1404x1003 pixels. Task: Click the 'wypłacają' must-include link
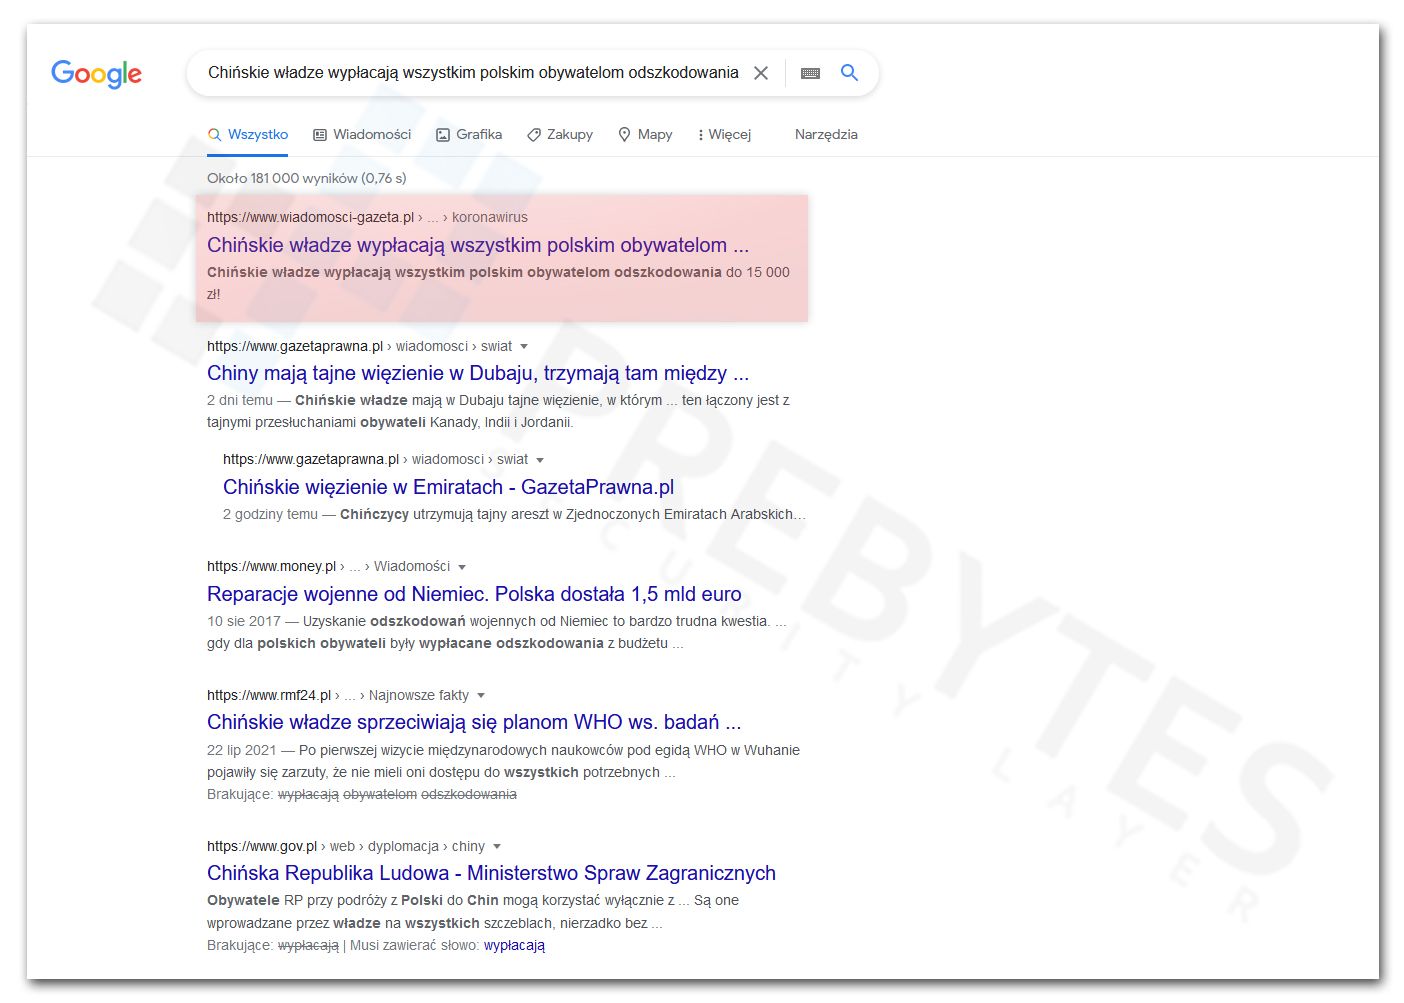[x=514, y=945]
